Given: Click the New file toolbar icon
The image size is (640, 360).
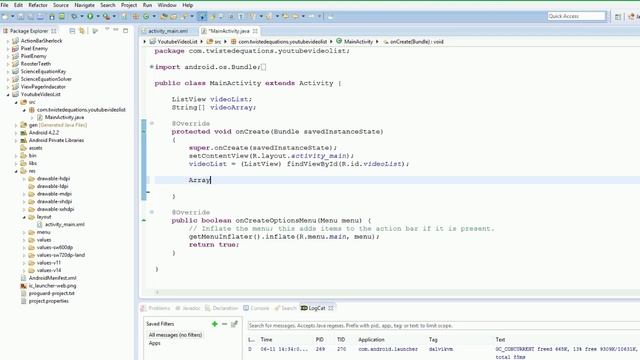Looking at the screenshot, I should (x=5, y=16).
